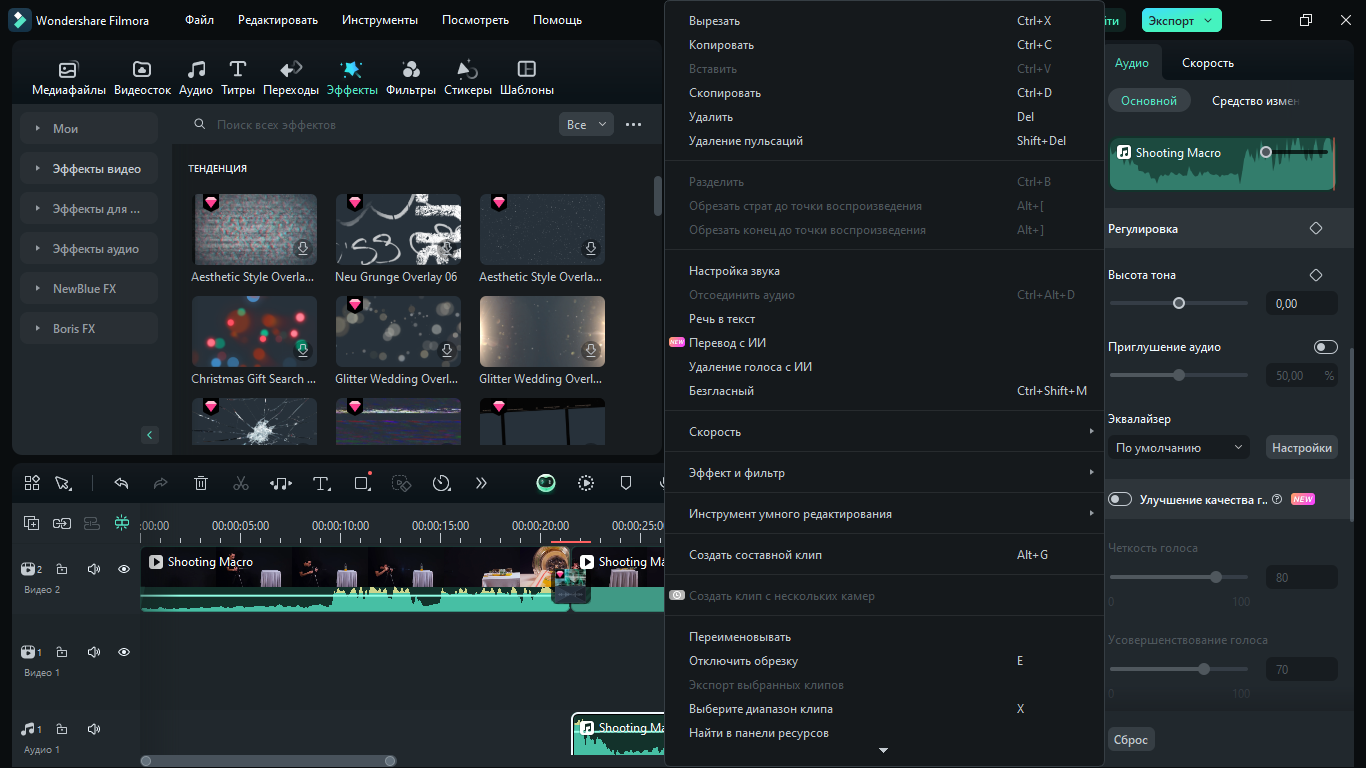Image resolution: width=1366 pixels, height=768 pixels.
Task: Open the Медиафайлы media panel
Action: [68, 78]
